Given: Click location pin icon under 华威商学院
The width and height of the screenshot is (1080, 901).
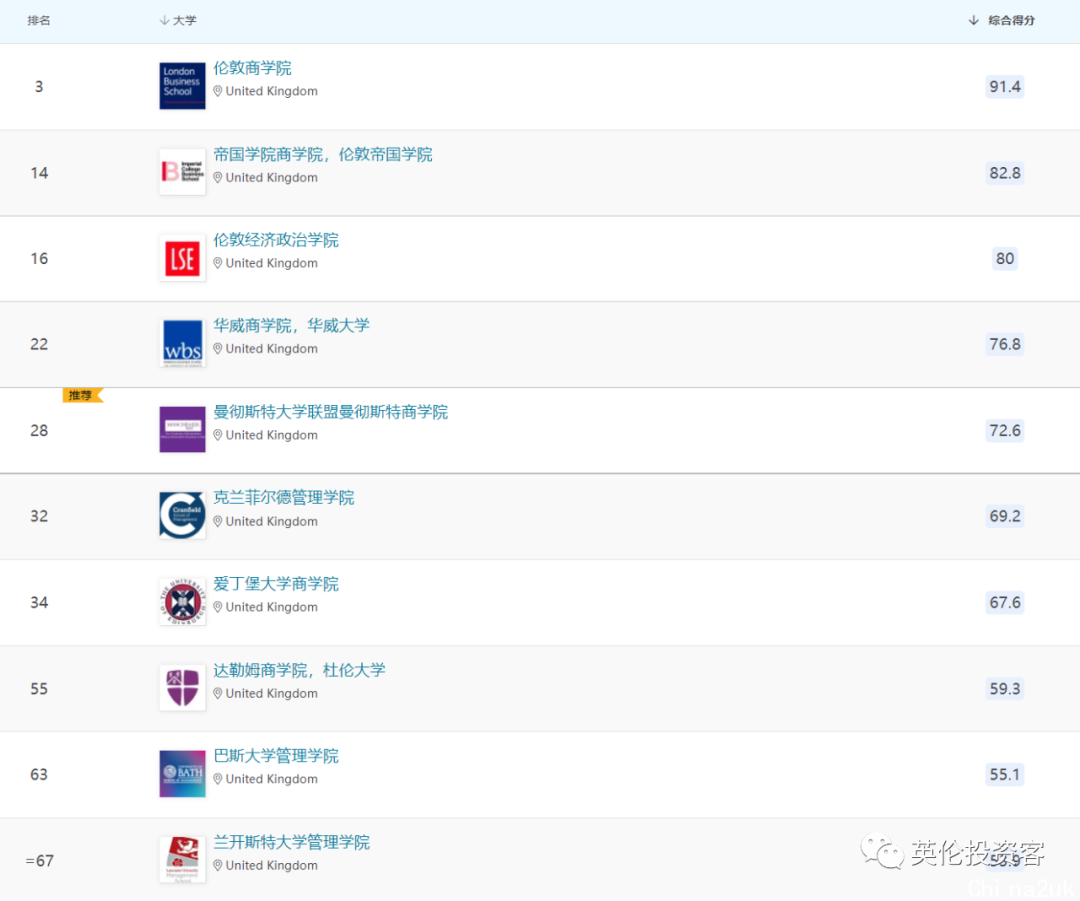Looking at the screenshot, I should click(218, 349).
